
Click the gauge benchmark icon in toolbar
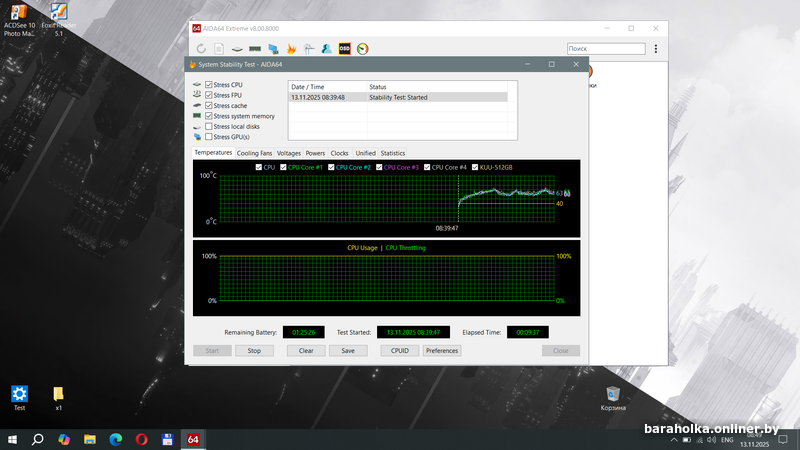pos(362,48)
